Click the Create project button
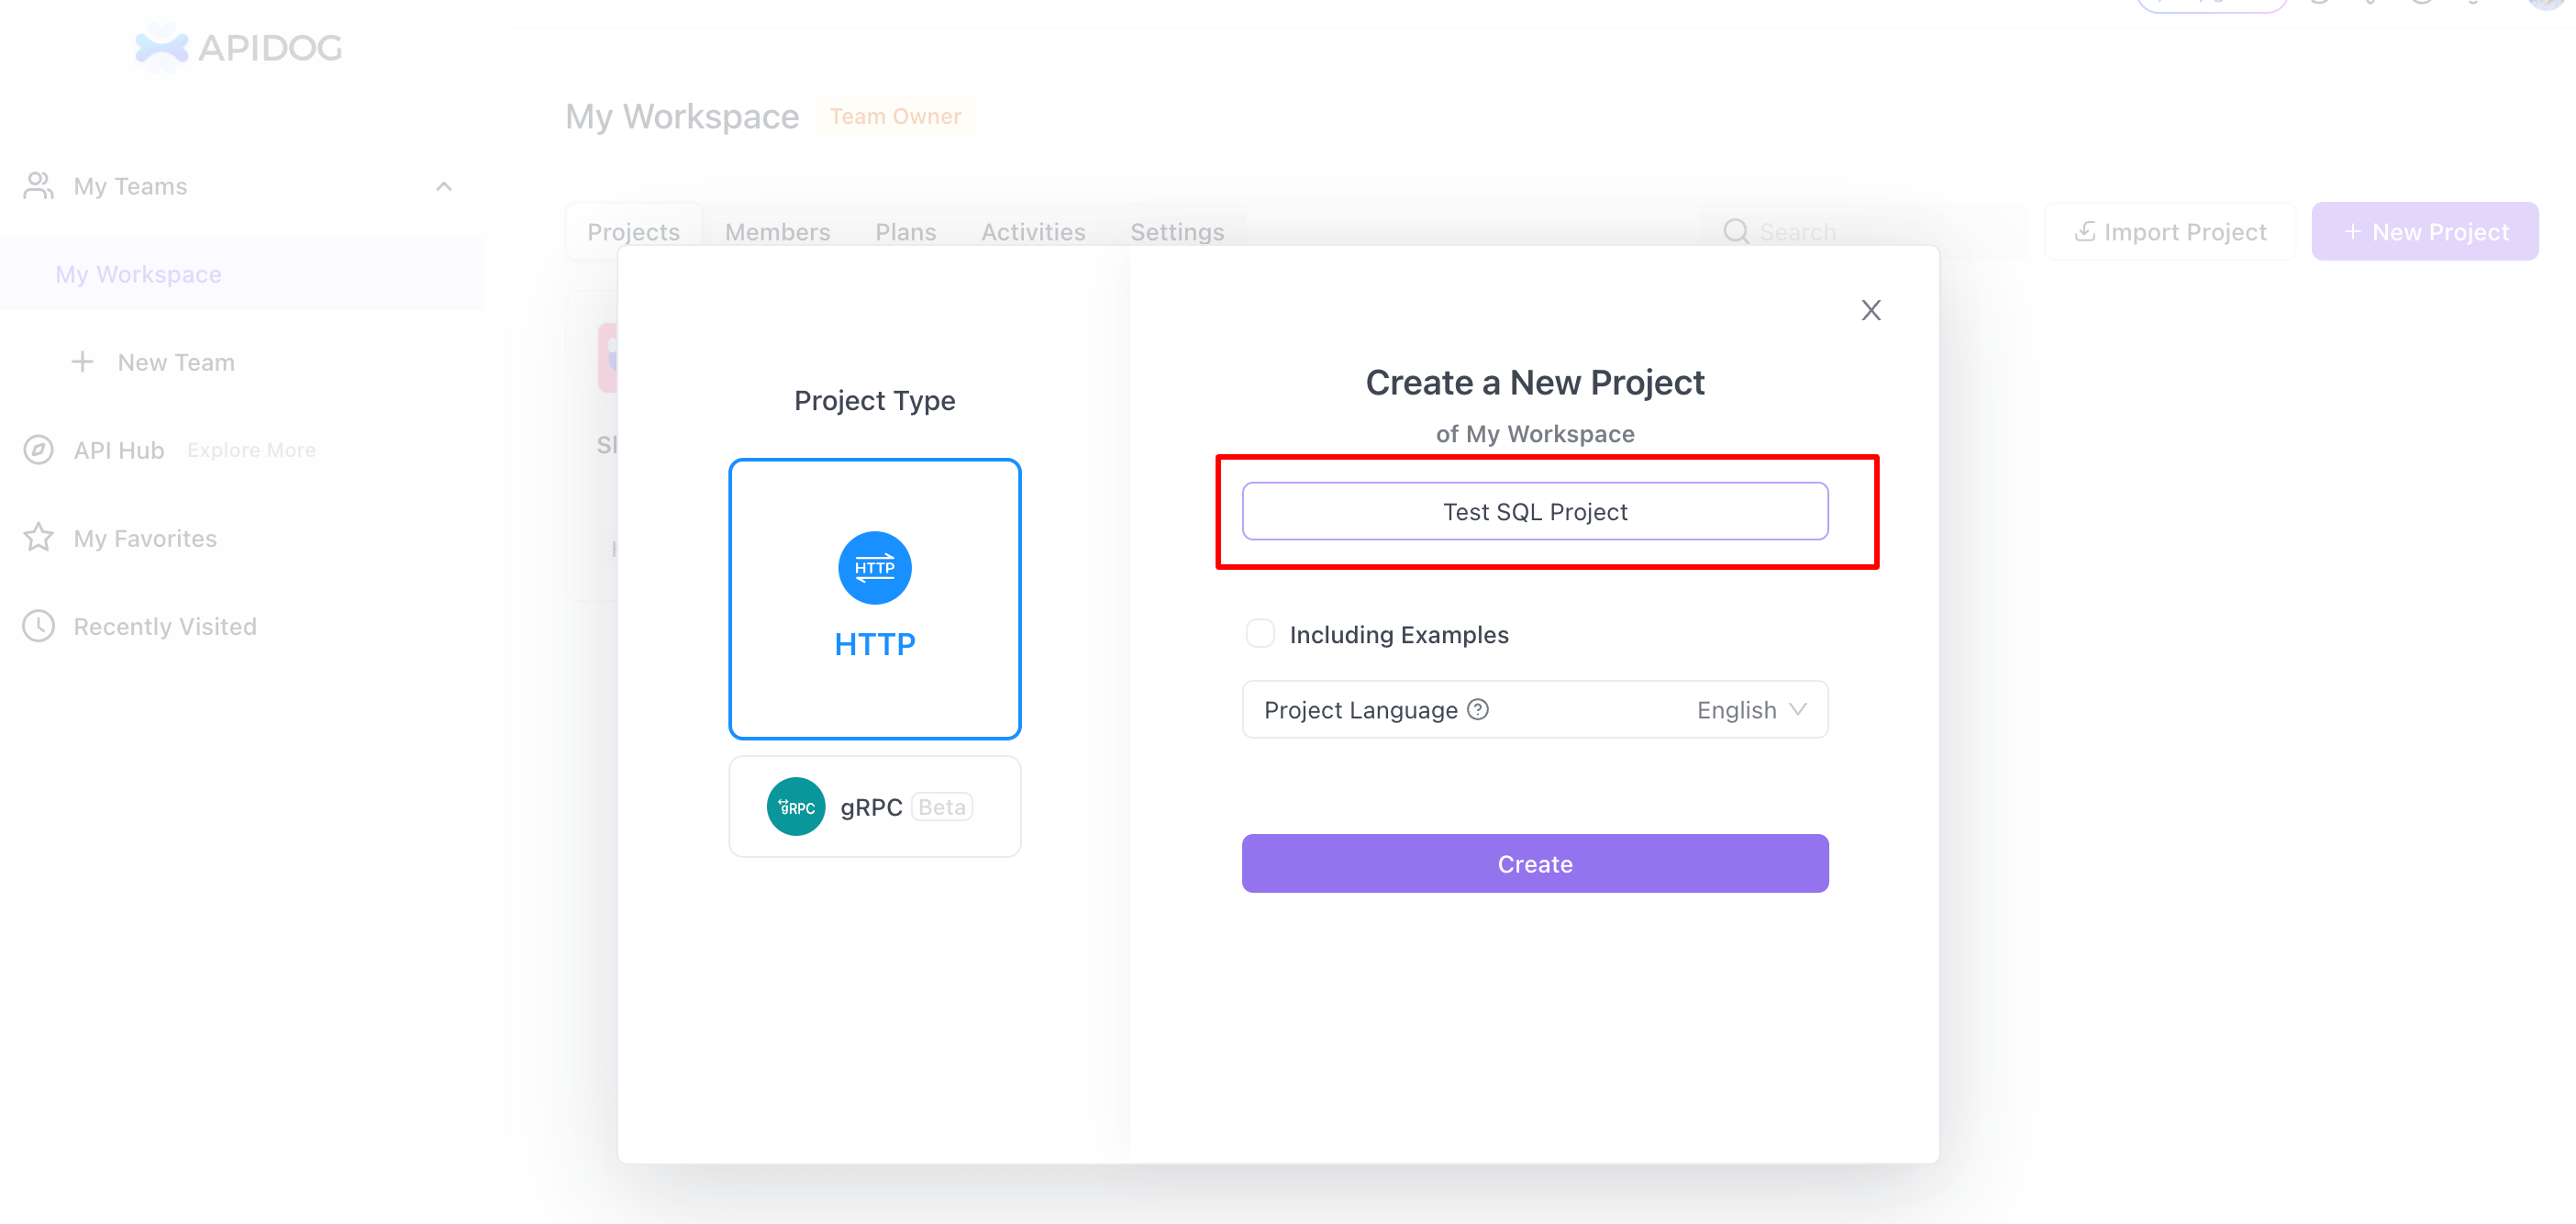 (x=1535, y=862)
